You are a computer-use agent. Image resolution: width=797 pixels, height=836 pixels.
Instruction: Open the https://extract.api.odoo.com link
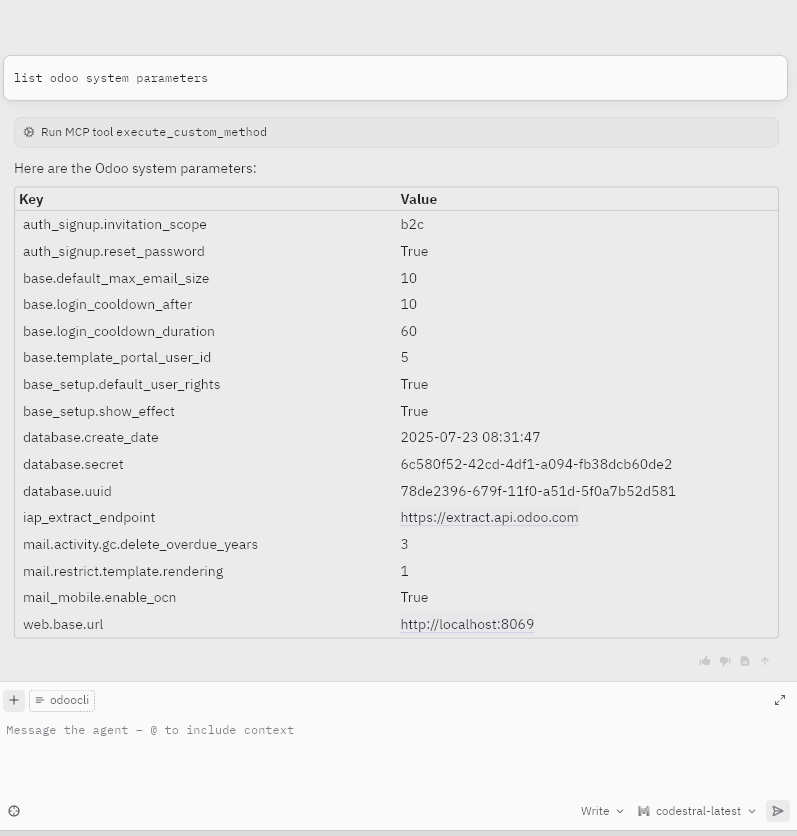pos(489,518)
